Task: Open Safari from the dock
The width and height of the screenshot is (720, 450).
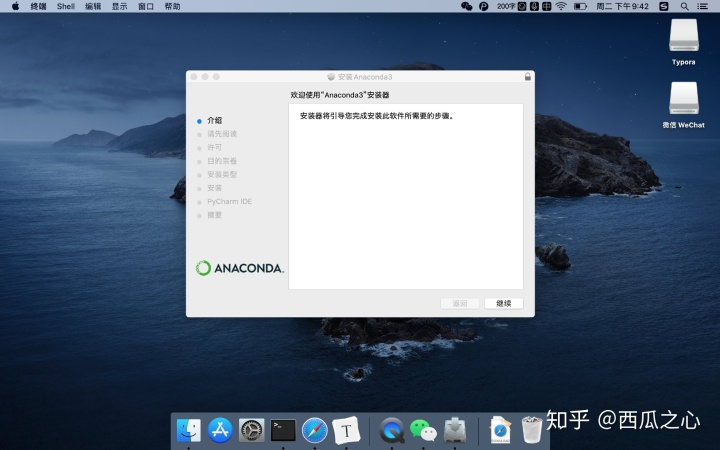Action: click(x=315, y=430)
